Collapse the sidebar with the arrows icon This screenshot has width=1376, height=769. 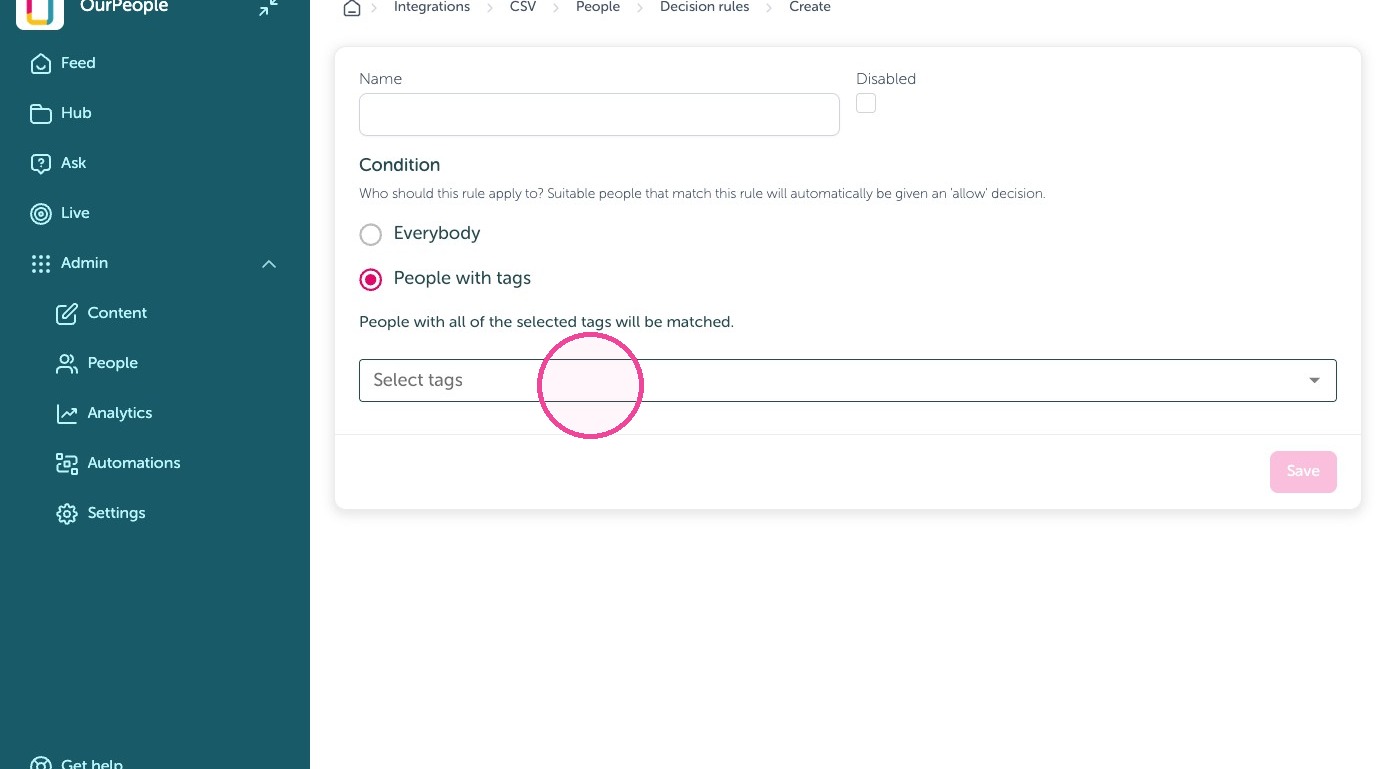pyautogui.click(x=268, y=8)
